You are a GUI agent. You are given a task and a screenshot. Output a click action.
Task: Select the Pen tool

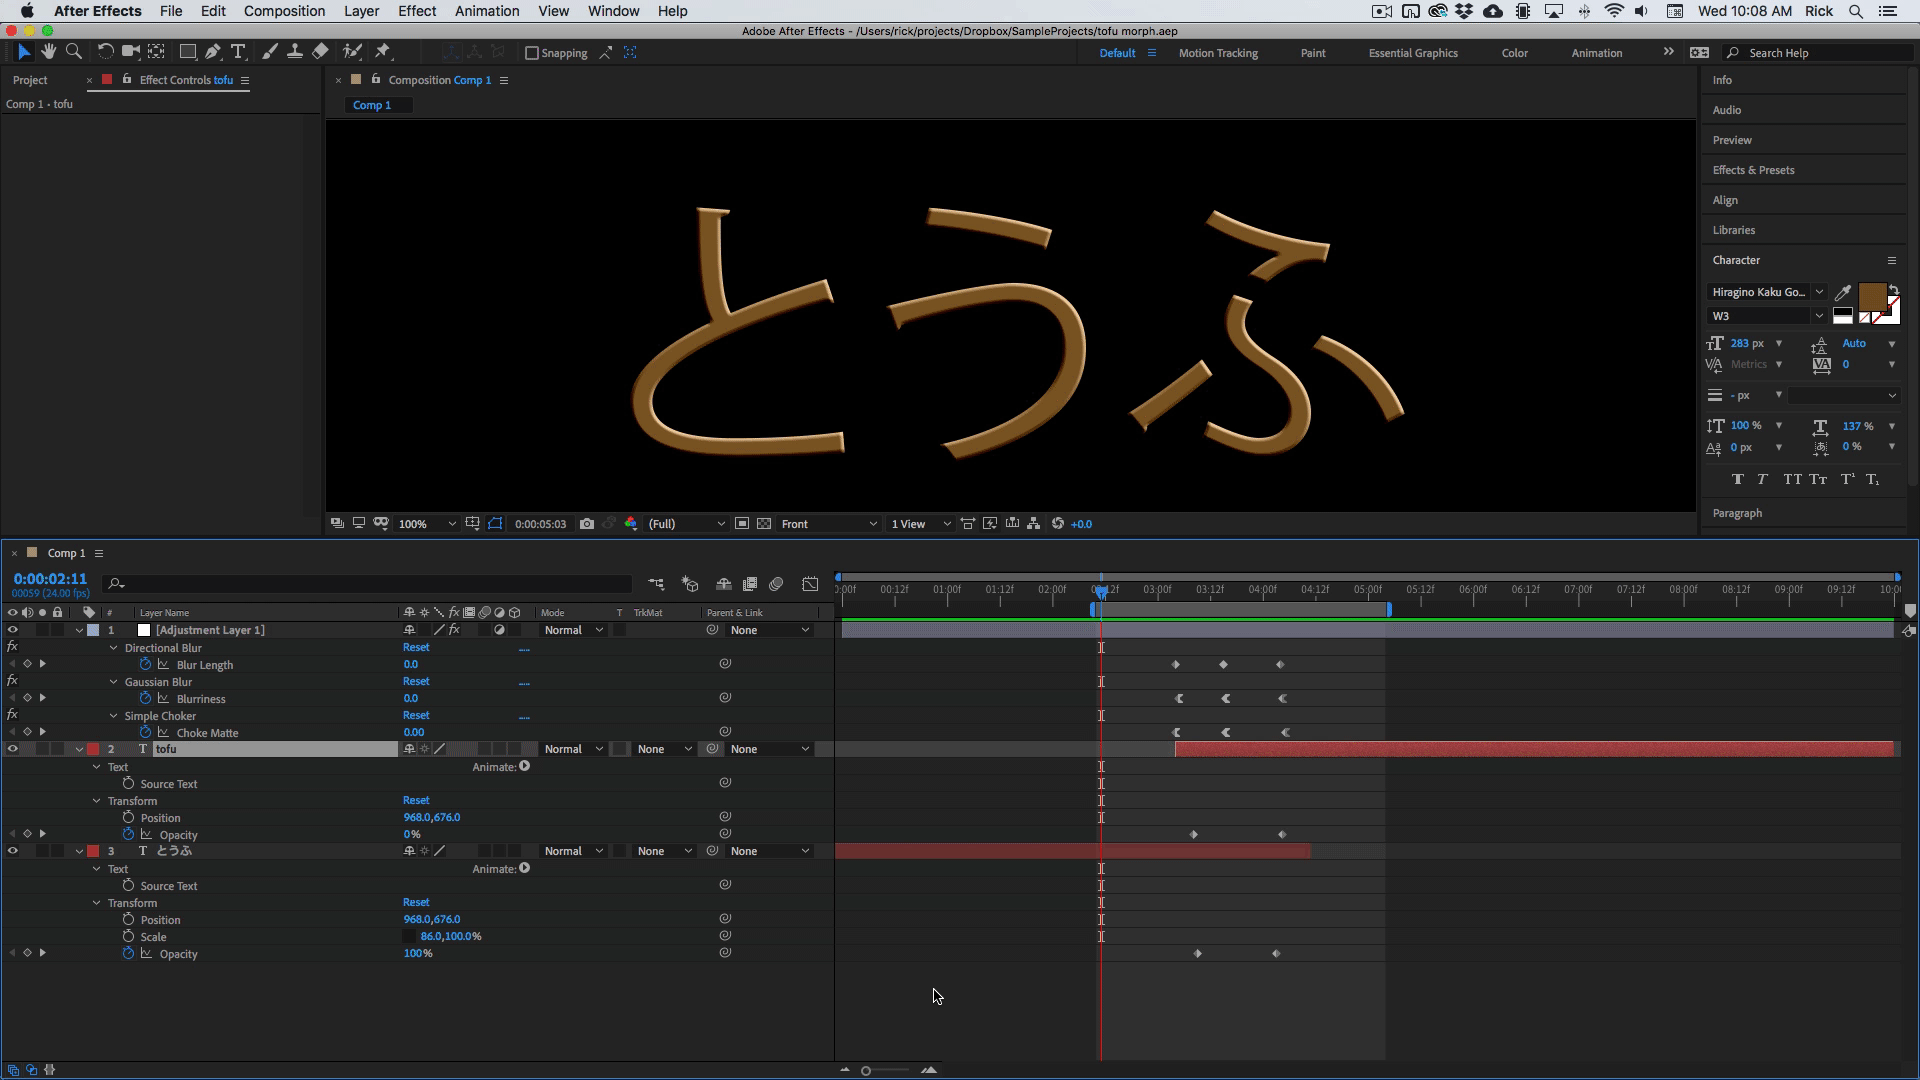[x=213, y=52]
